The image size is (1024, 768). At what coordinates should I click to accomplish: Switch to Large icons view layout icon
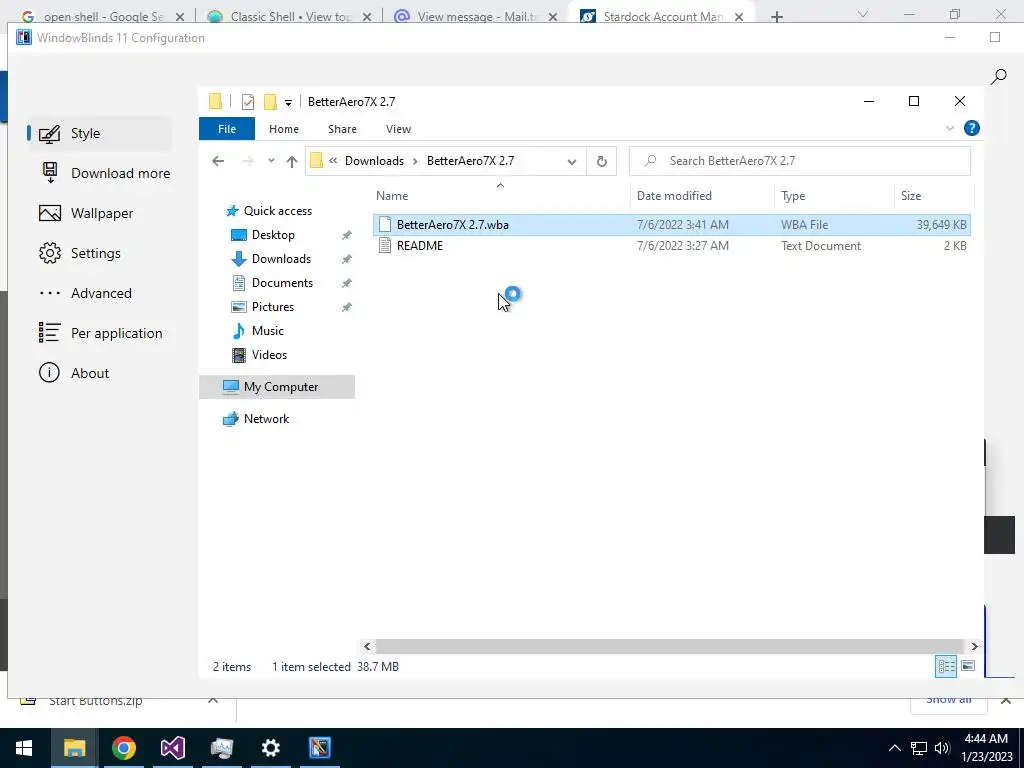968,667
